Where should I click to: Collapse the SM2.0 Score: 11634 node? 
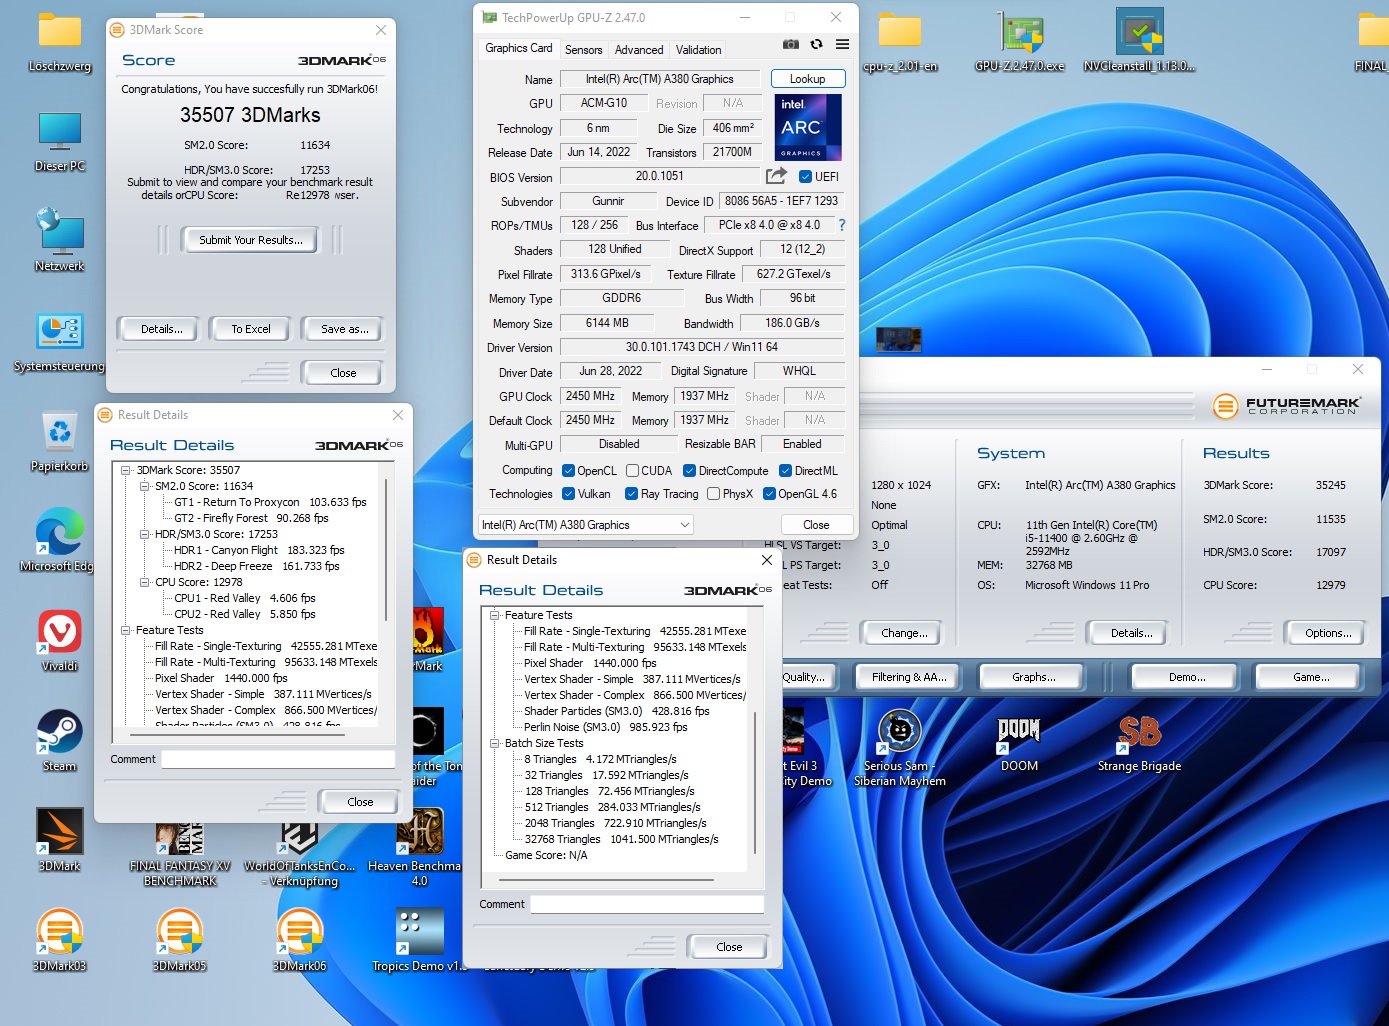pyautogui.click(x=145, y=486)
